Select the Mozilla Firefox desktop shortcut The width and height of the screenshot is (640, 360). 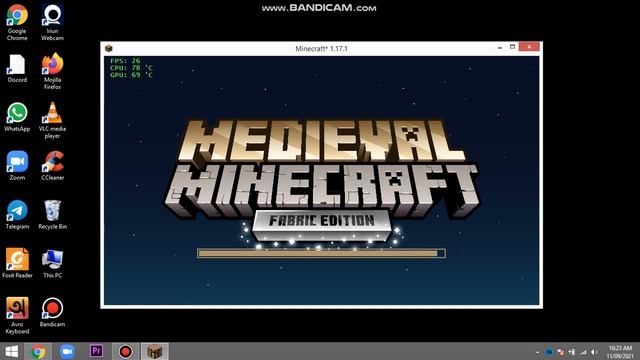tap(52, 71)
